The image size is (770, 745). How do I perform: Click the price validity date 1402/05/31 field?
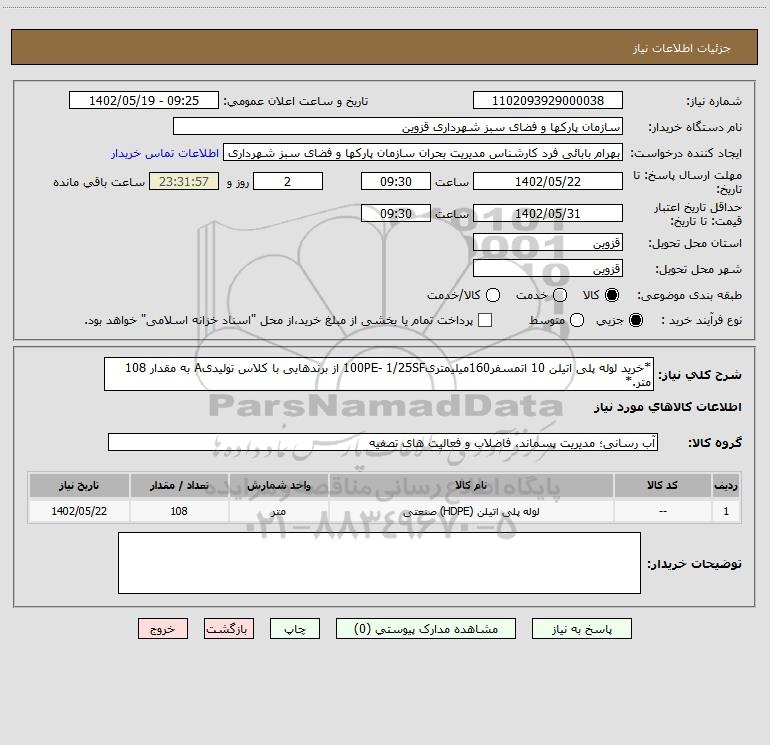(548, 213)
